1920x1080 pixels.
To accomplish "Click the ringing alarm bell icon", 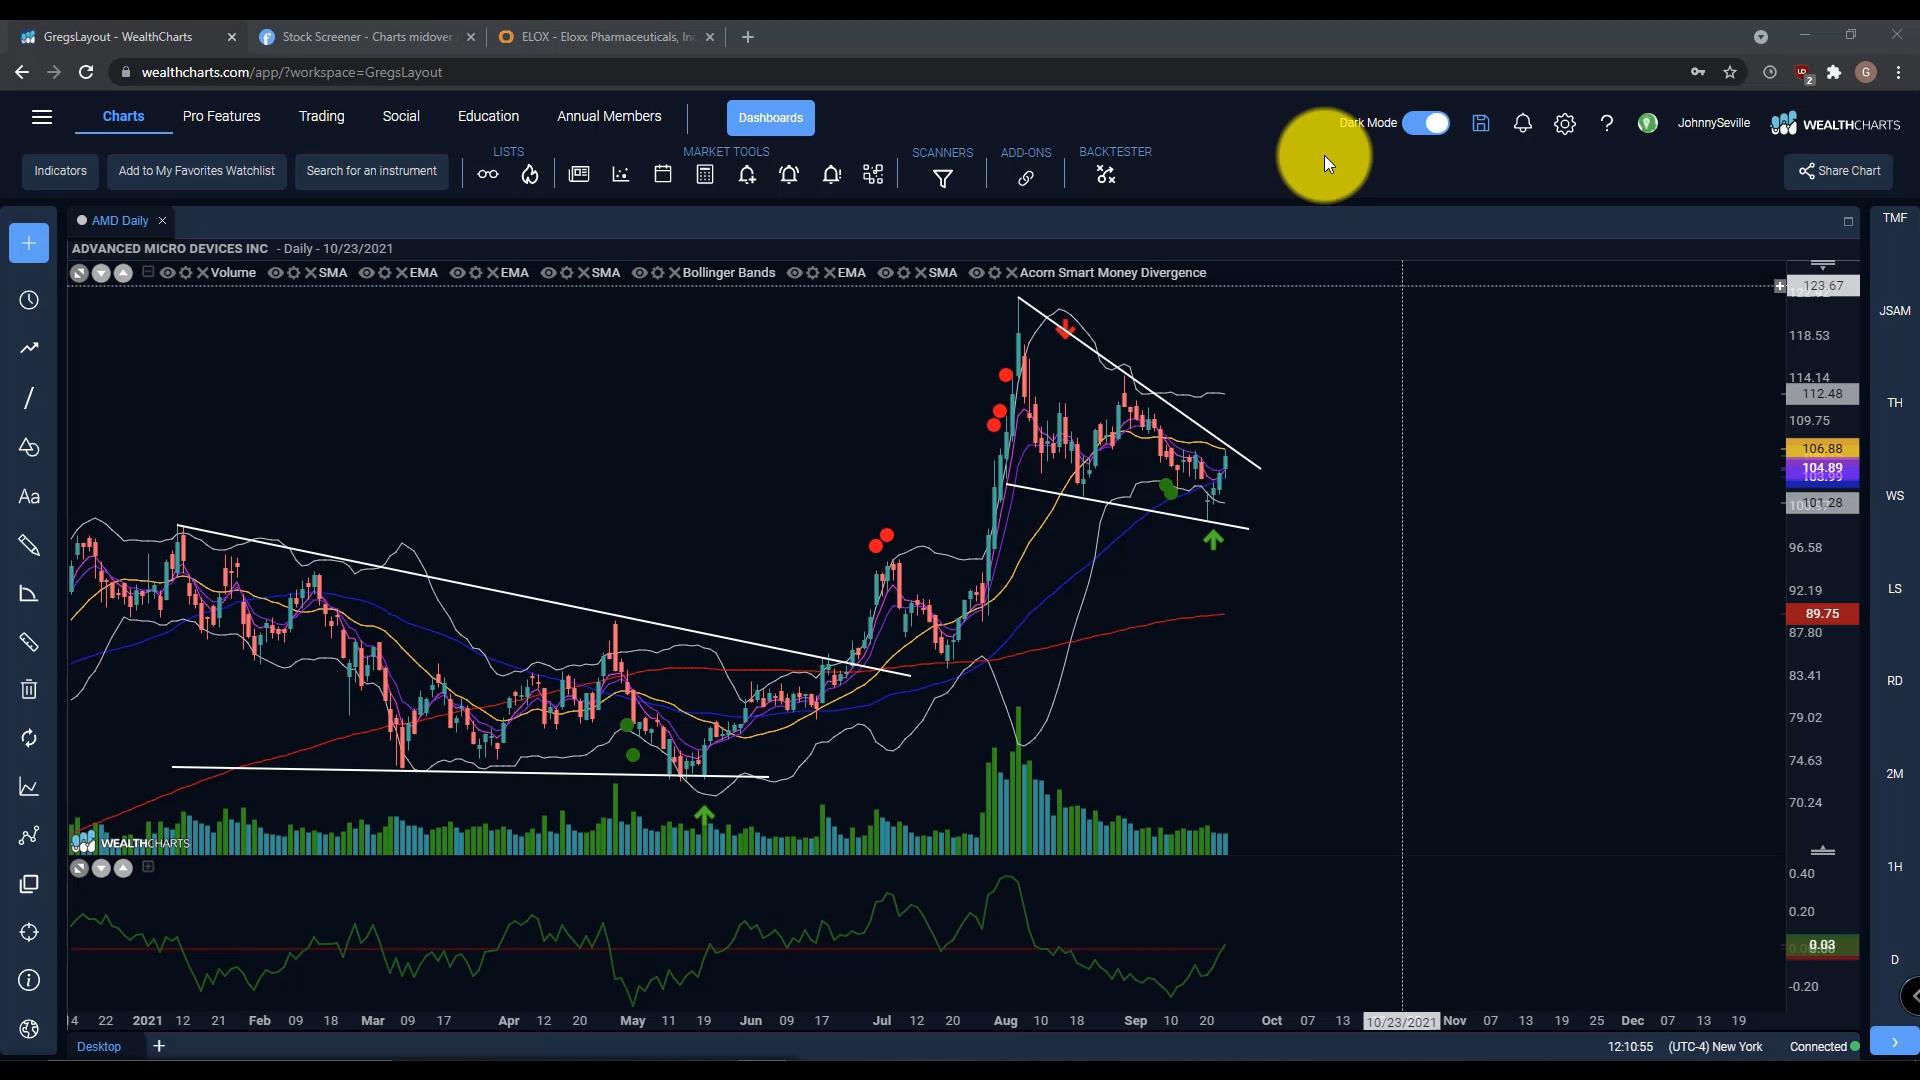I will click(x=789, y=175).
